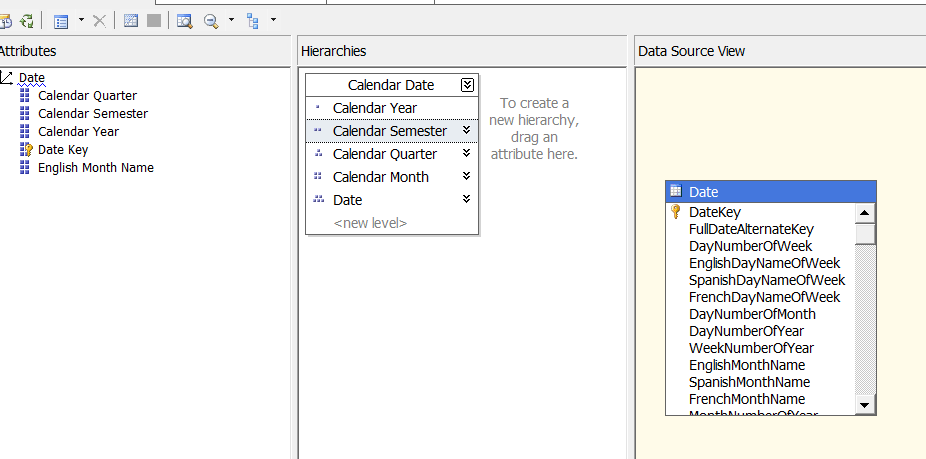
Task: Select the DateKey column
Action: 715,212
